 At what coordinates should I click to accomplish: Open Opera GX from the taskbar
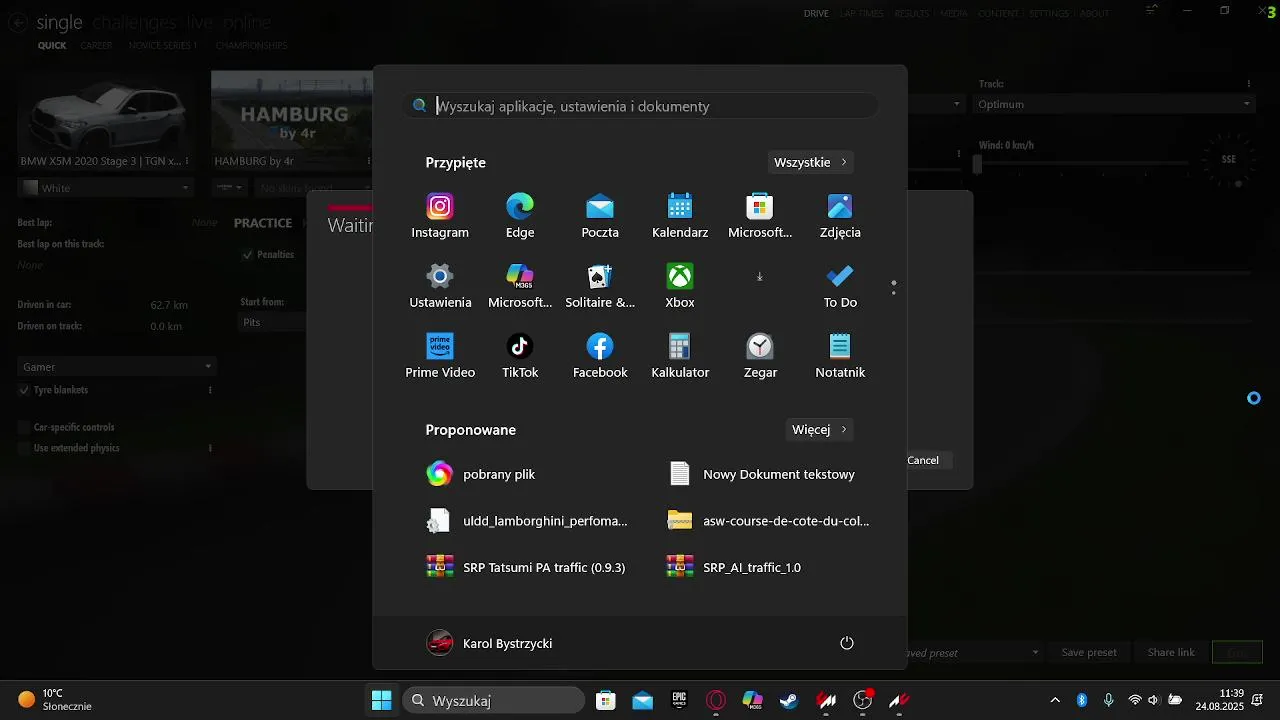pos(716,700)
